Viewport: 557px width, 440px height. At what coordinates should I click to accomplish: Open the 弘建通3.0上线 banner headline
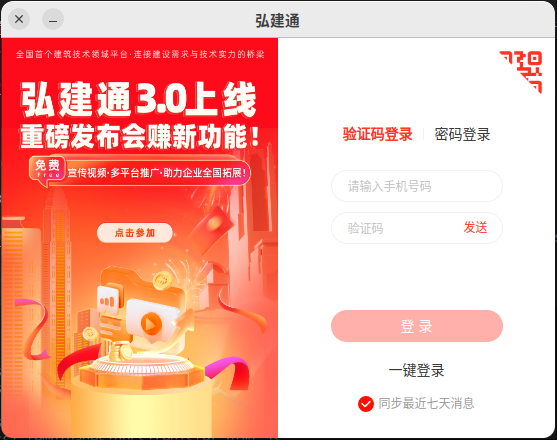tap(139, 99)
